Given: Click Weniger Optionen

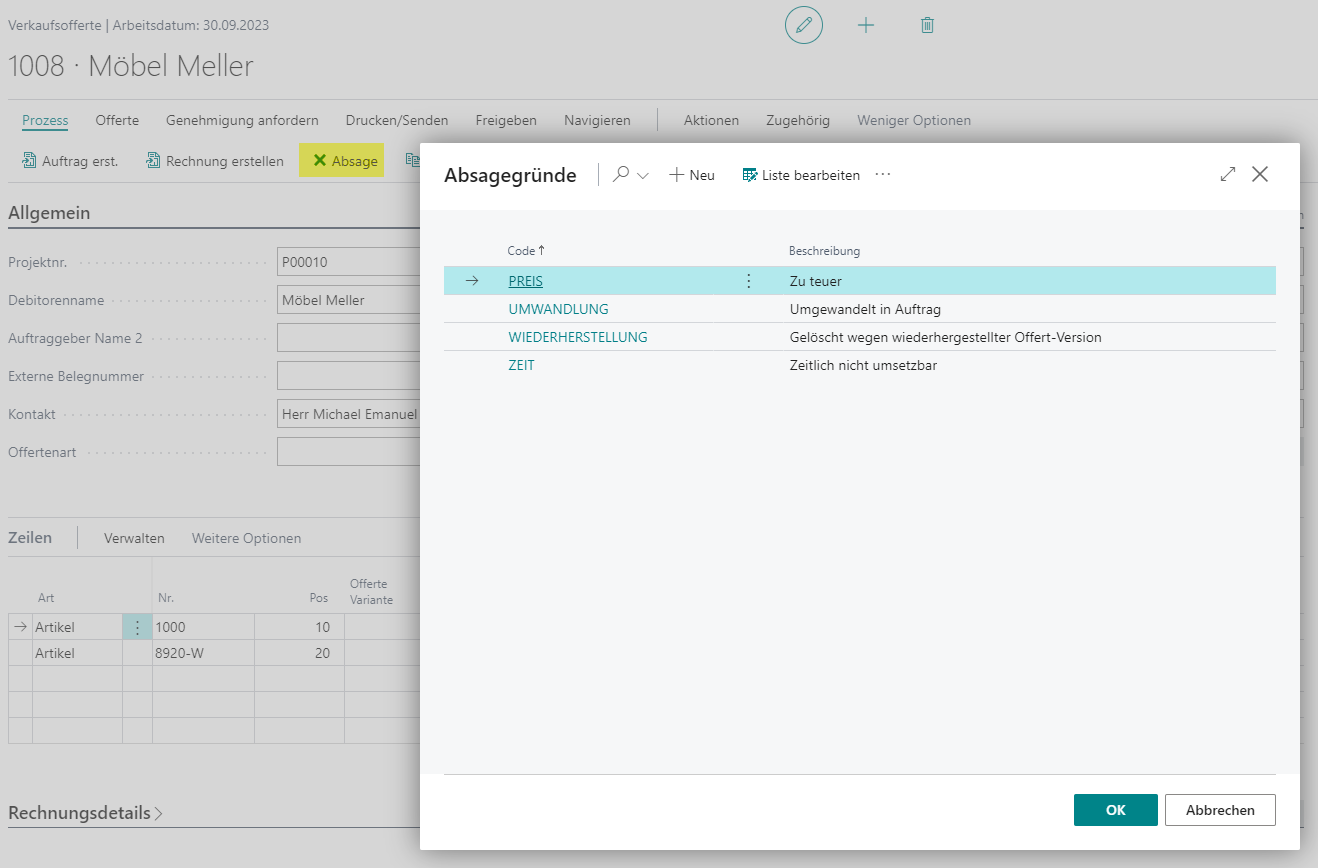Looking at the screenshot, I should coord(914,120).
